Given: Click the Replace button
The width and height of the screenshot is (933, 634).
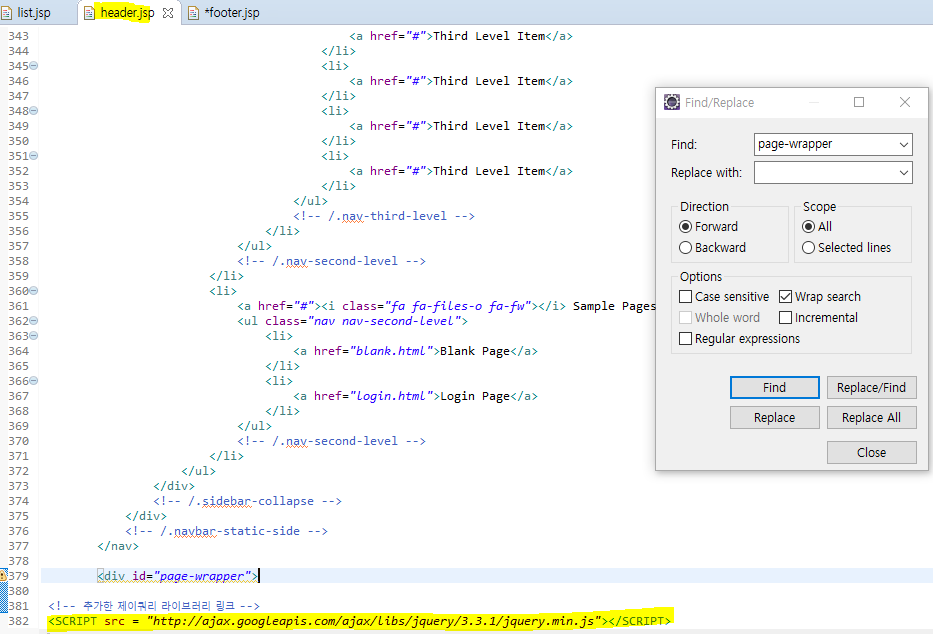Looking at the screenshot, I should 774,418.
